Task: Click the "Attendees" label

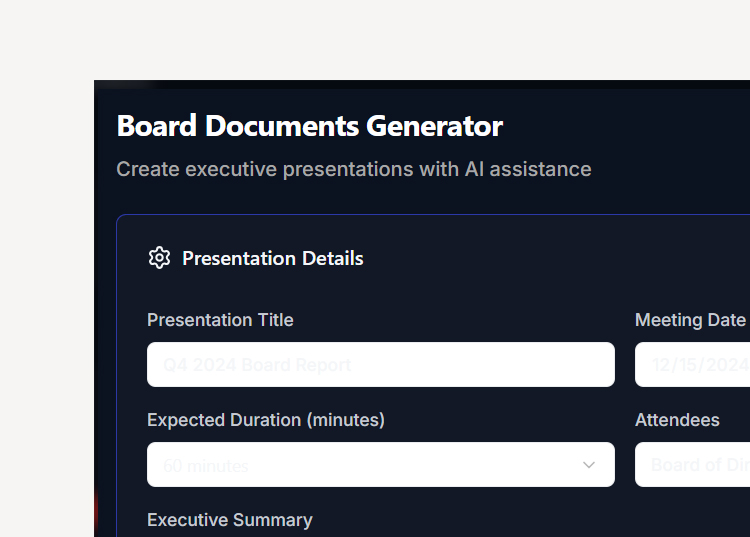Action: pos(677,420)
